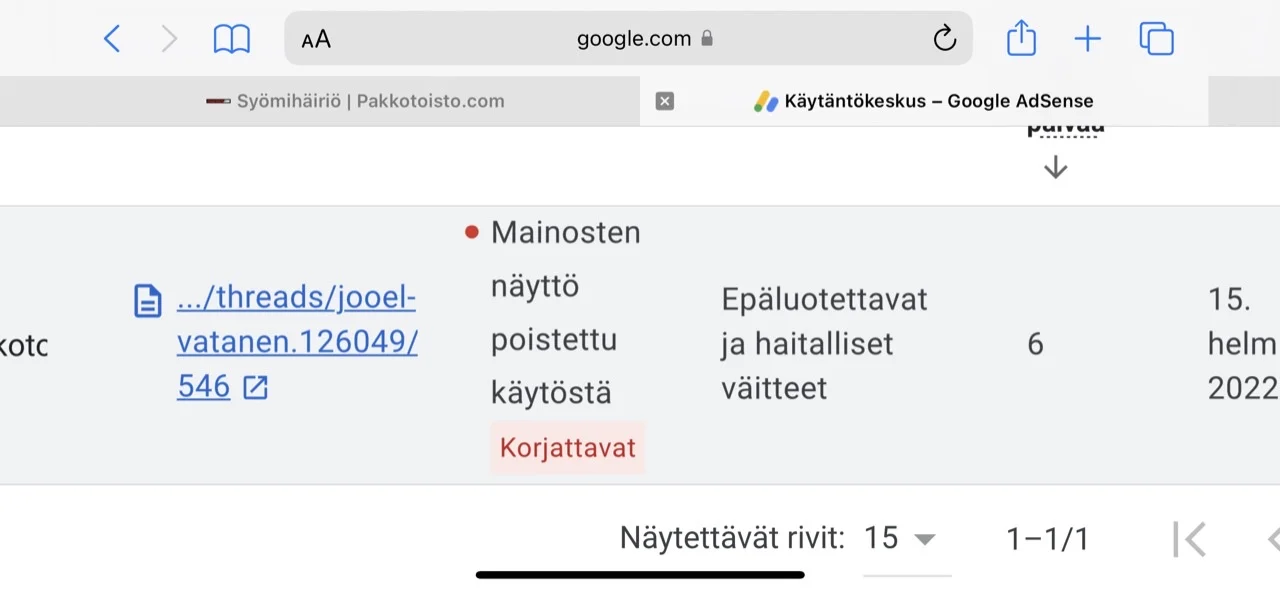
Task: Open the bookmarks book icon
Action: point(231,39)
